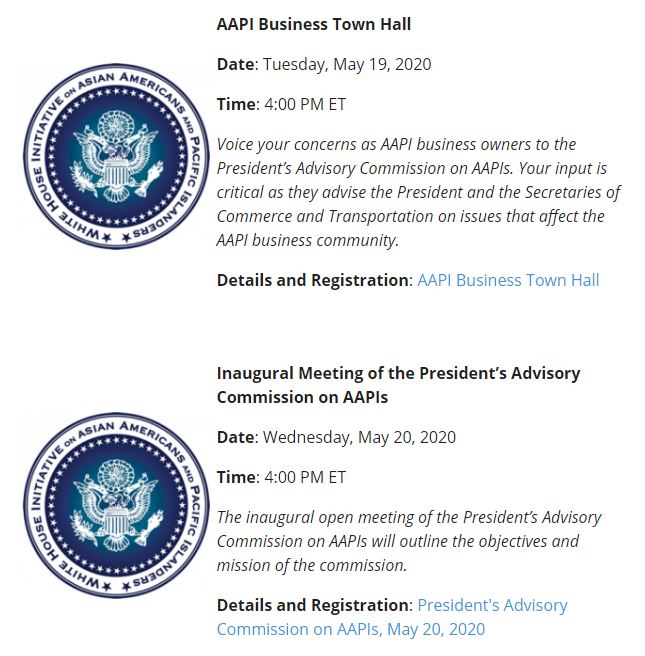This screenshot has height=656, width=645.
Task: Select the date Tuesday, May 19, 2020
Action: (347, 64)
